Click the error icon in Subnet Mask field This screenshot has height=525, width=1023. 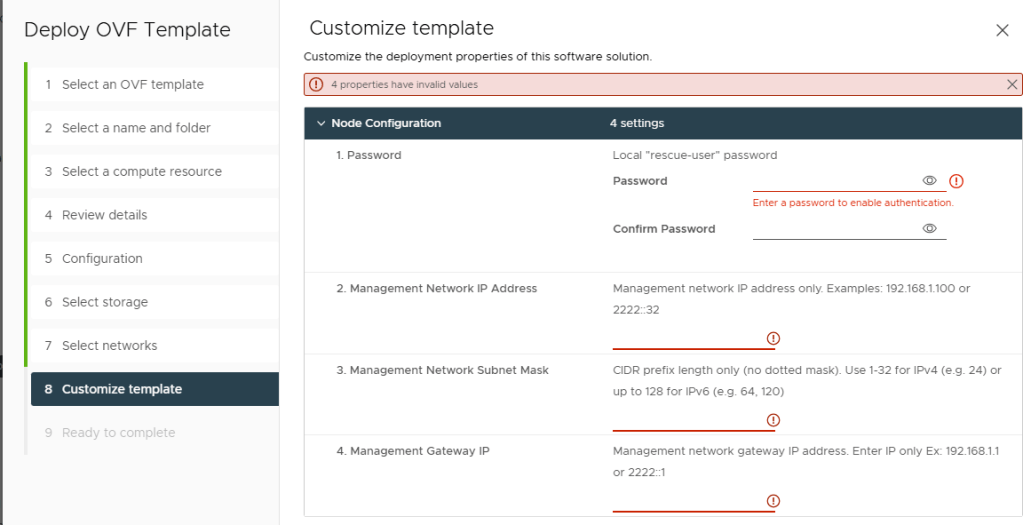[773, 420]
